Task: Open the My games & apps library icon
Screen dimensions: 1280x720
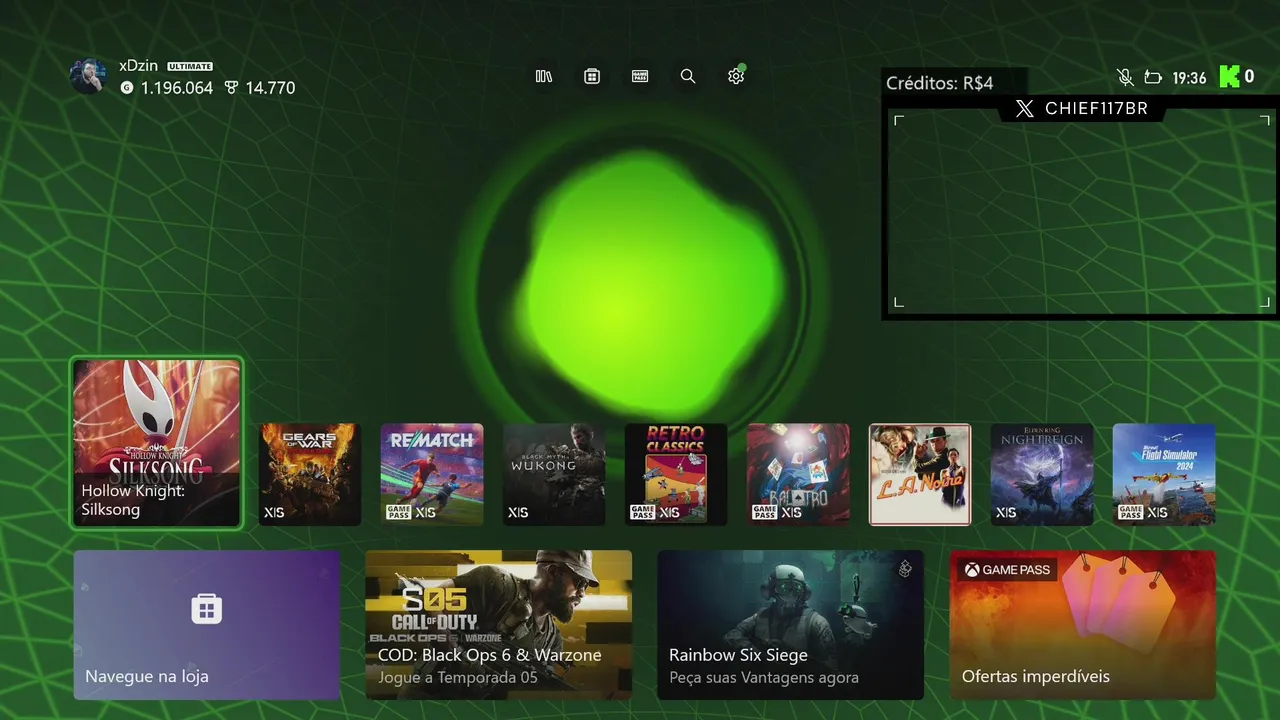Action: (x=544, y=76)
